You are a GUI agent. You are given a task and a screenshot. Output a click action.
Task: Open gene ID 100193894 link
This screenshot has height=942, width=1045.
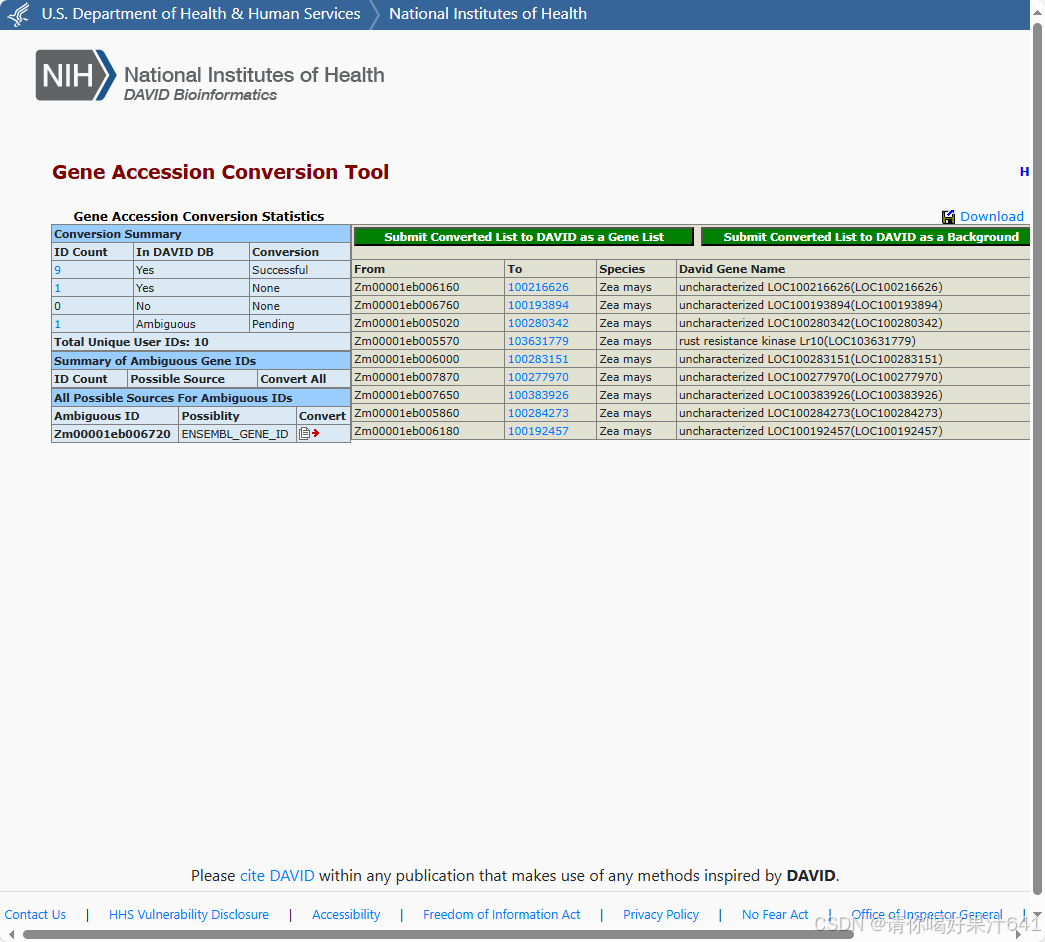538,305
